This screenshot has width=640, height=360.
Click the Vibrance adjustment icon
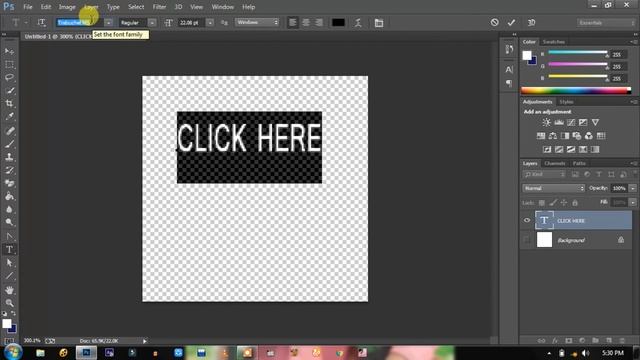[595, 122]
